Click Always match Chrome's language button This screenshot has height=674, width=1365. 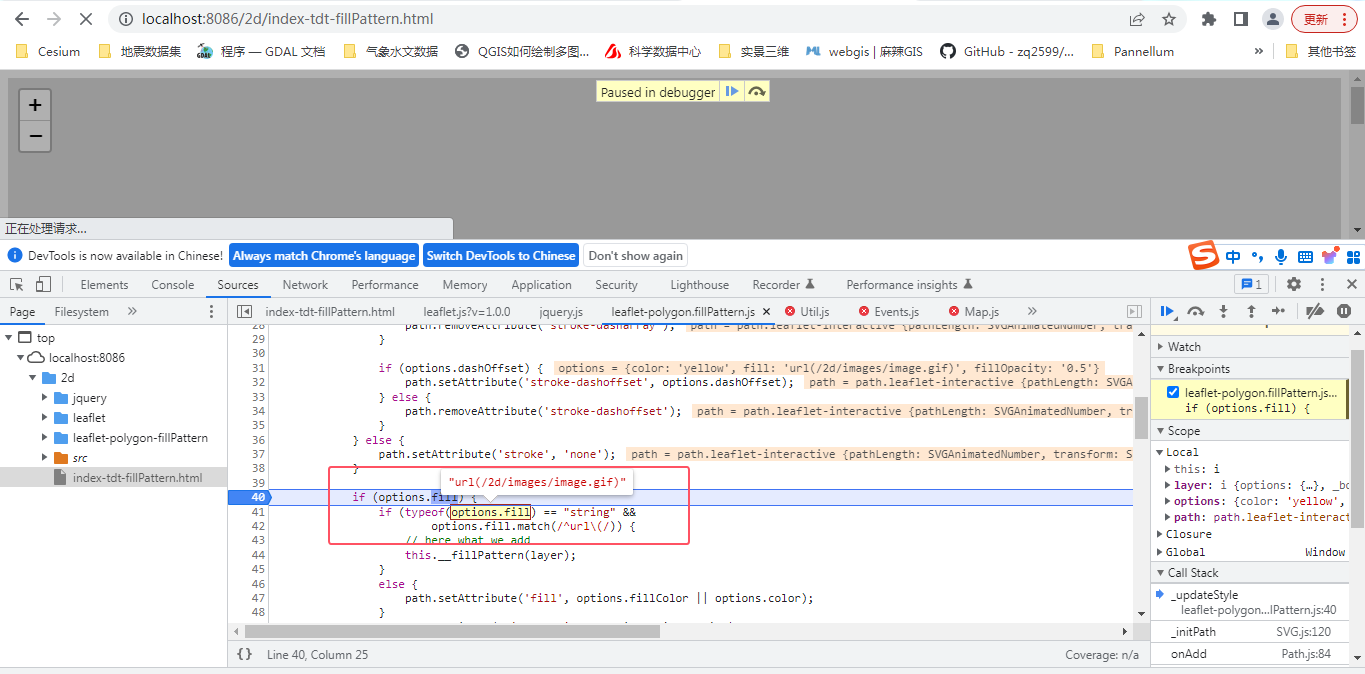click(x=324, y=256)
